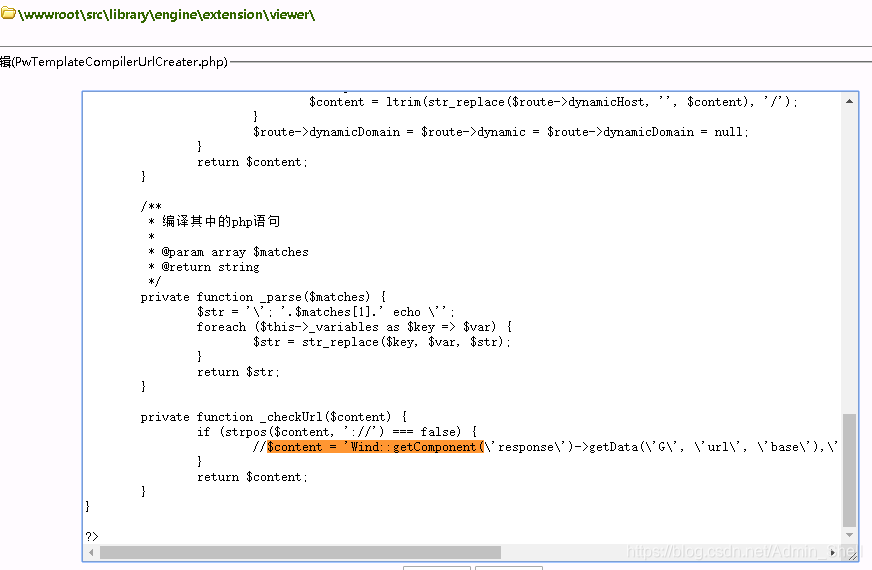Click the vertical scrollbar thumb in the editor
The width and height of the screenshot is (872, 570).
tap(849, 470)
